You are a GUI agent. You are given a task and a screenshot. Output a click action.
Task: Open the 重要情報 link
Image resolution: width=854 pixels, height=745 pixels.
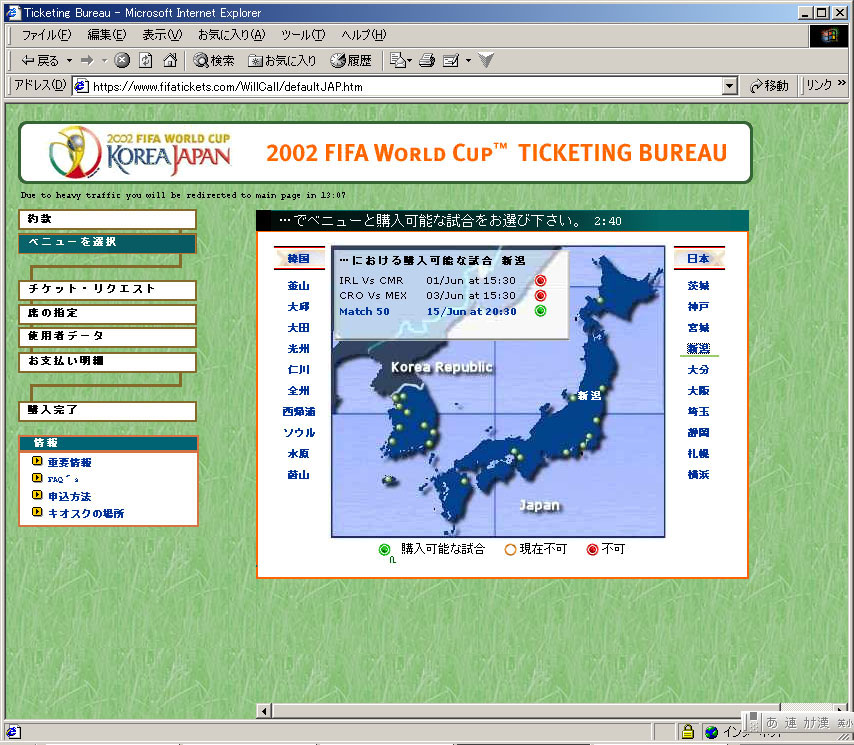pyautogui.click(x=70, y=462)
